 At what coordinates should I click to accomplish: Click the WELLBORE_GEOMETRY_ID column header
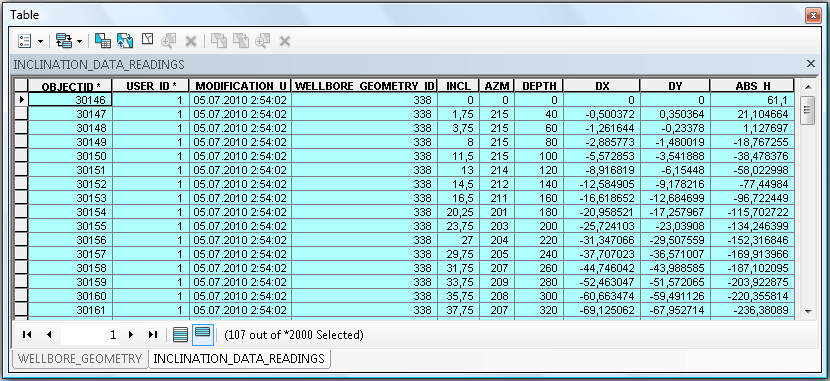click(364, 86)
